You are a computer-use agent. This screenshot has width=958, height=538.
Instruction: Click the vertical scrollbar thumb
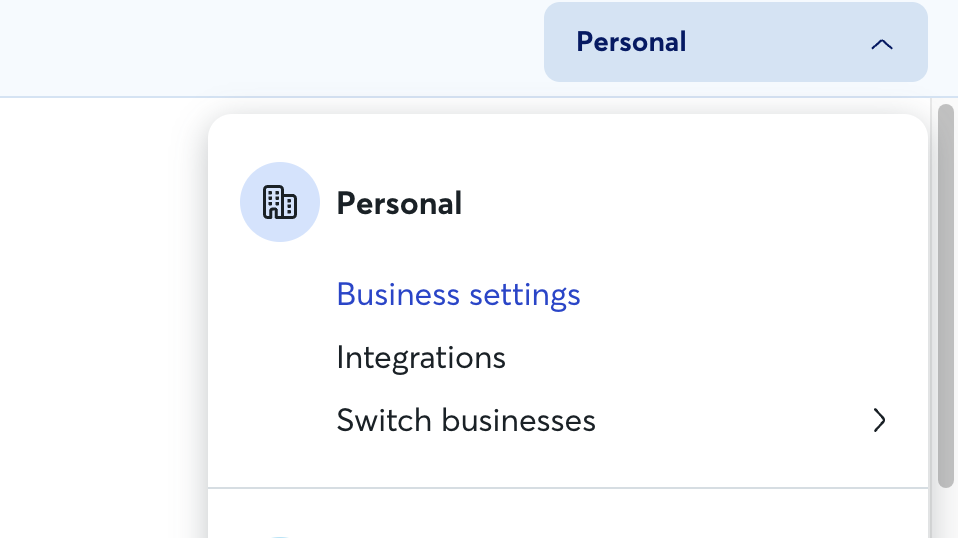tap(946, 296)
